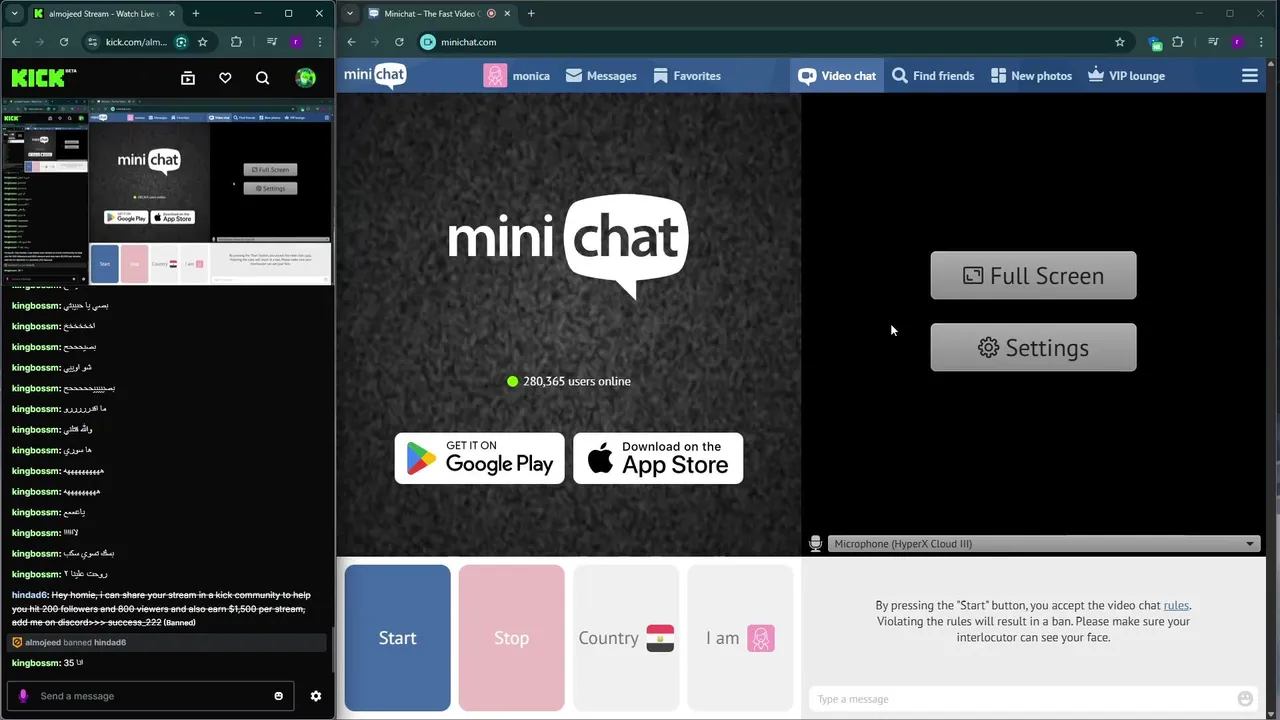Click the emoji picker icon in the Kick chat input
Image resolution: width=1280 pixels, height=720 pixels.
click(279, 696)
